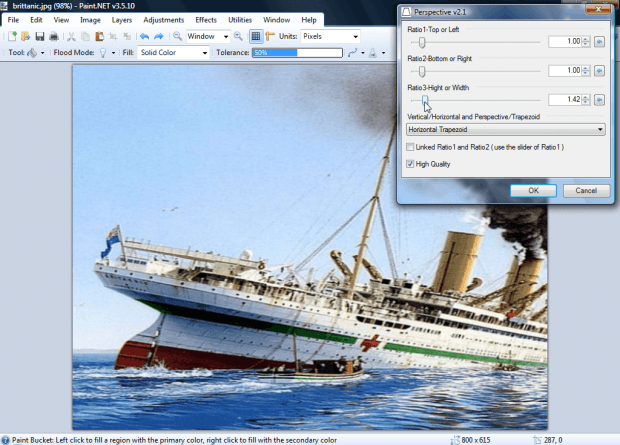Click Cancel in Perspective dialog
Screen dimensions: 620x445
click(586, 190)
